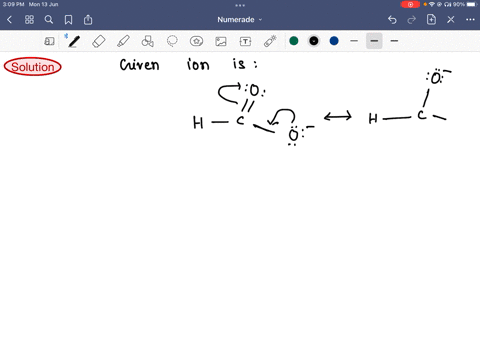480x360 pixels.
Task: Select the thickest stroke width
Action: point(394,41)
